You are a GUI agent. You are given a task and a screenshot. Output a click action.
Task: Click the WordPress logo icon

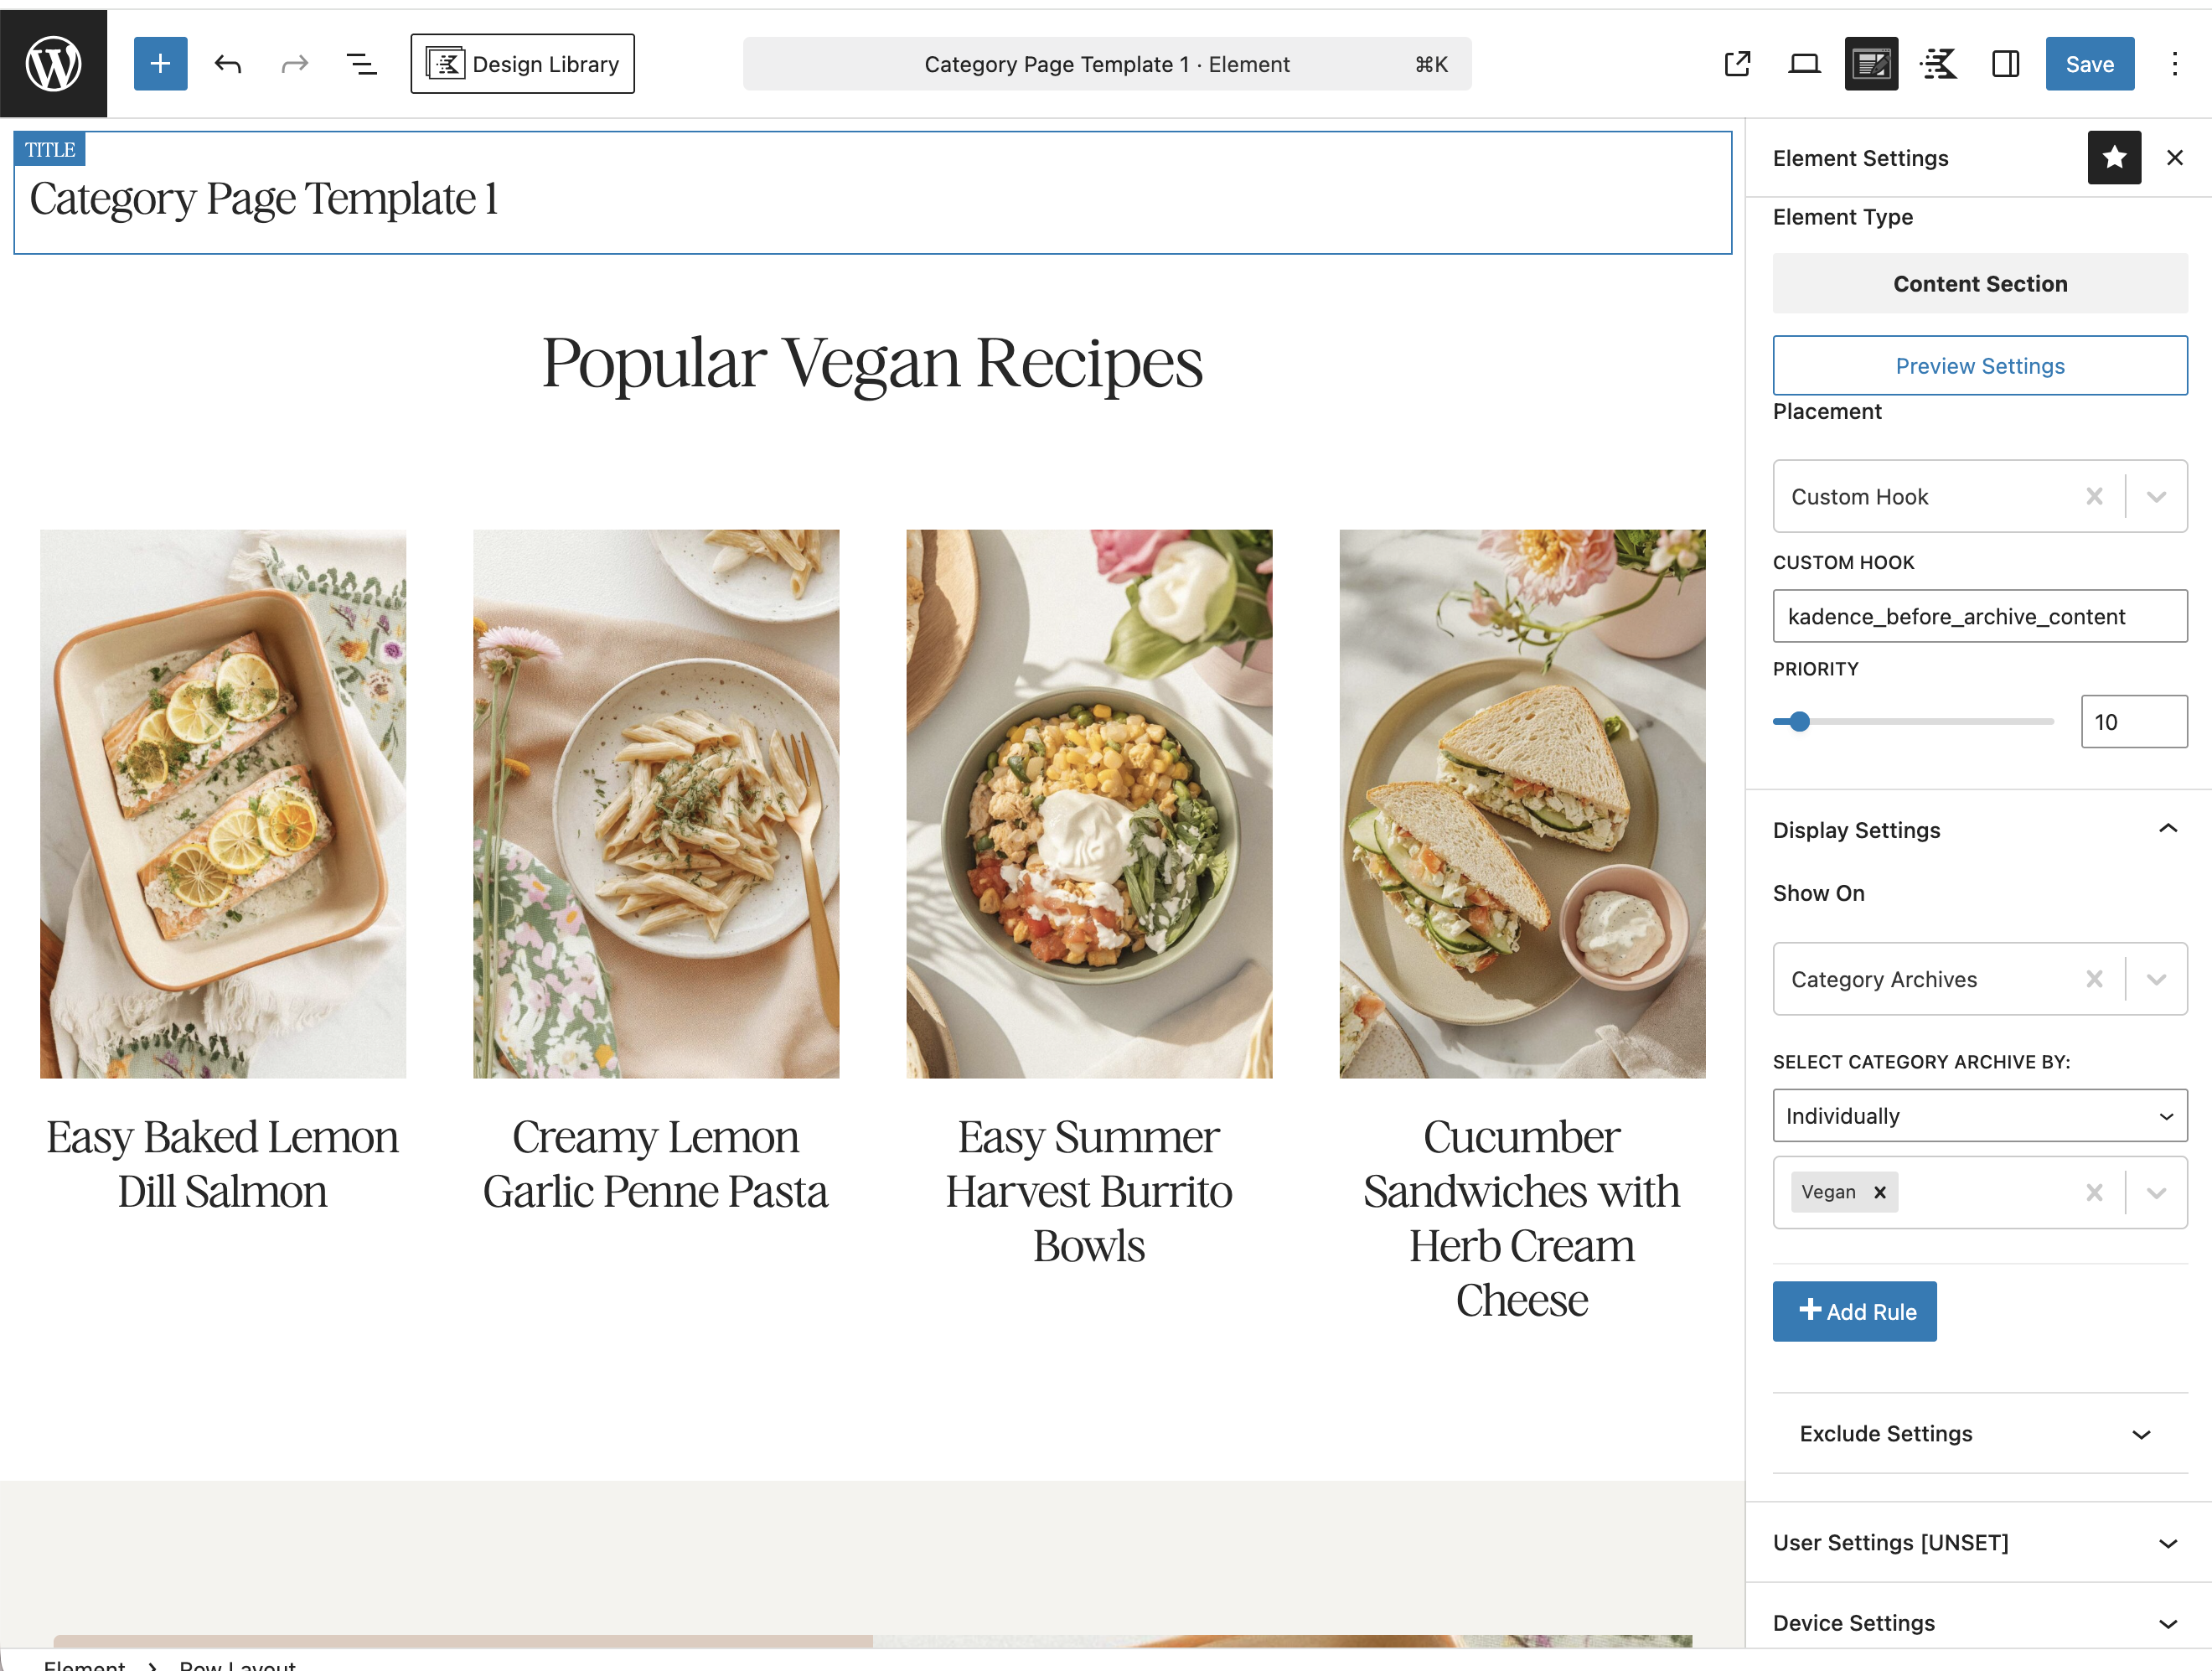(x=53, y=64)
